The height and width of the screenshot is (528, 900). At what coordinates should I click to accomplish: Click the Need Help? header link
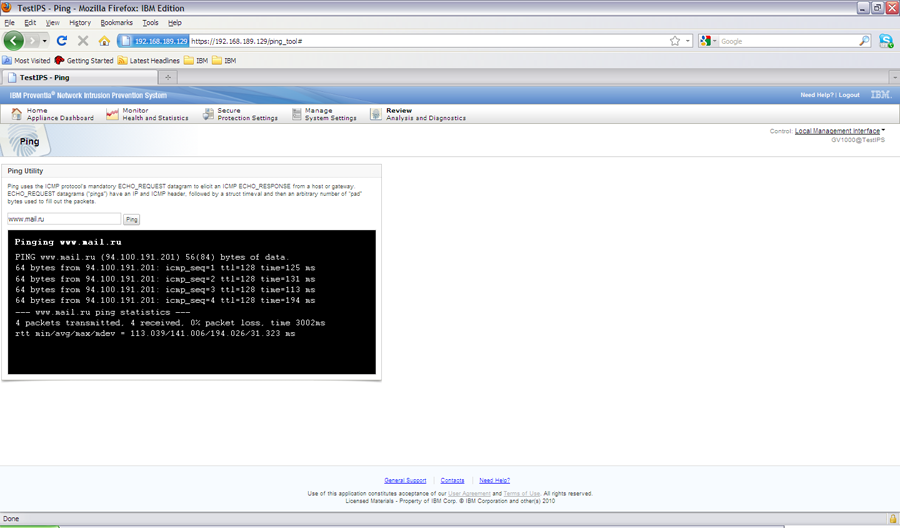(x=817, y=95)
